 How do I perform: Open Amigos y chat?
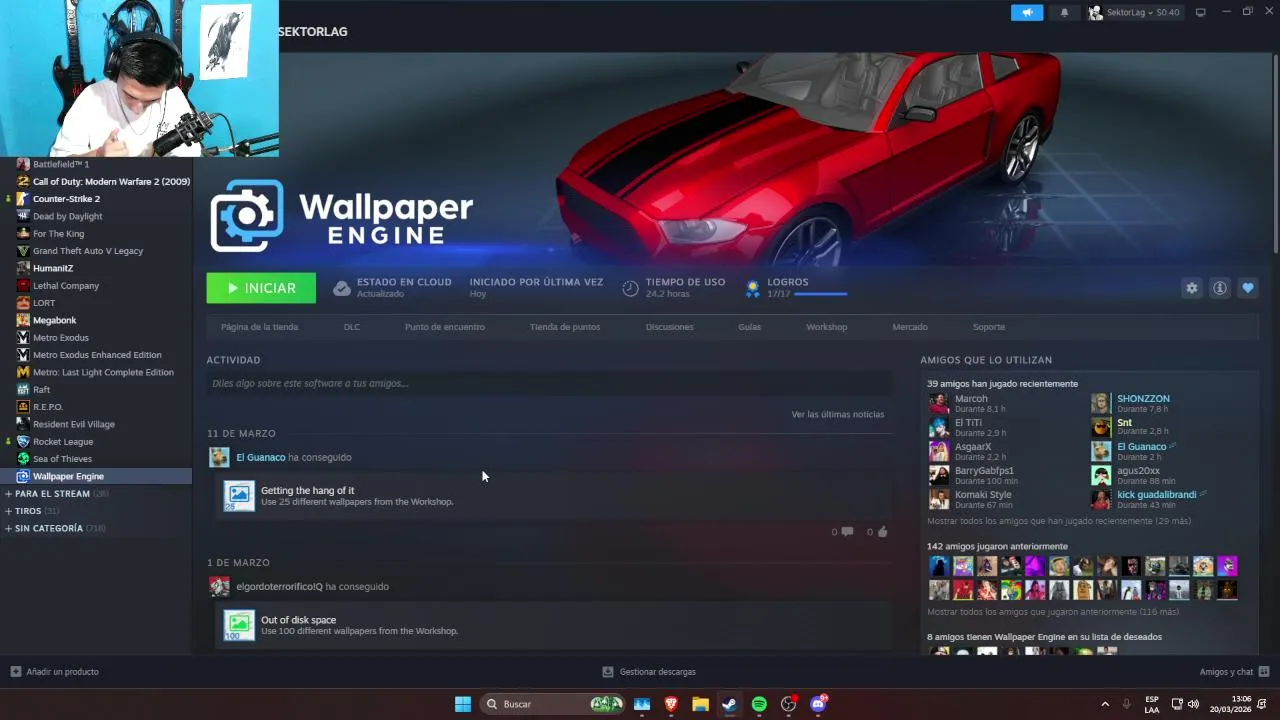click(x=1234, y=672)
